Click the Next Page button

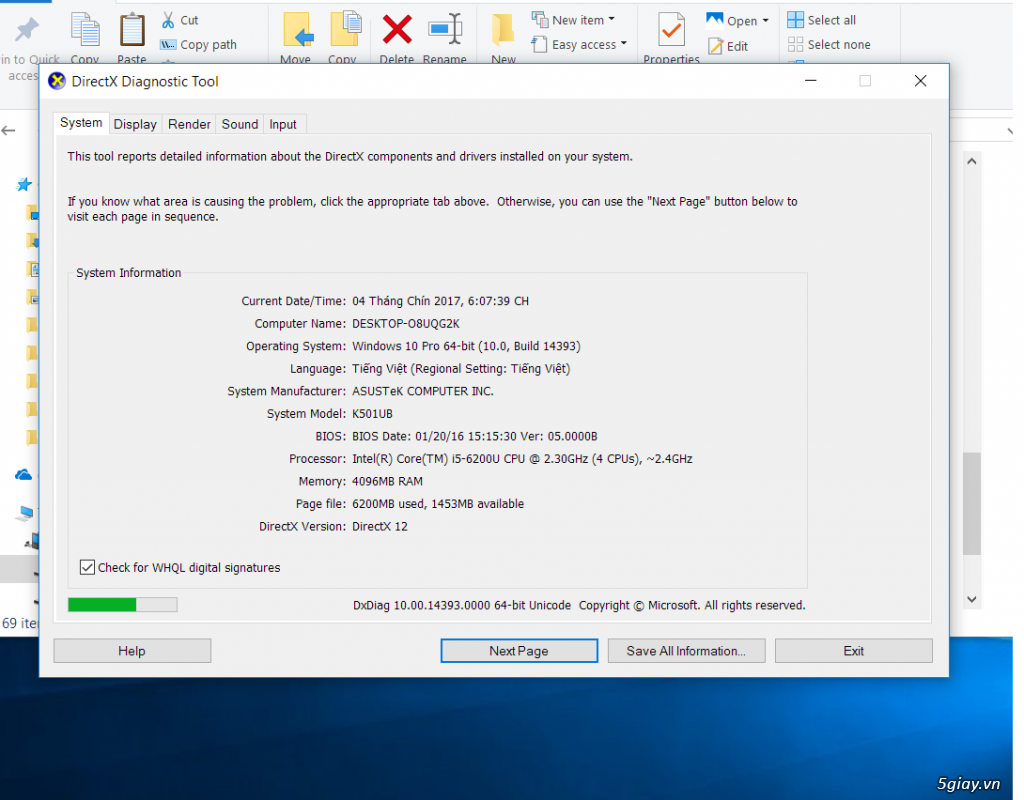(x=518, y=651)
